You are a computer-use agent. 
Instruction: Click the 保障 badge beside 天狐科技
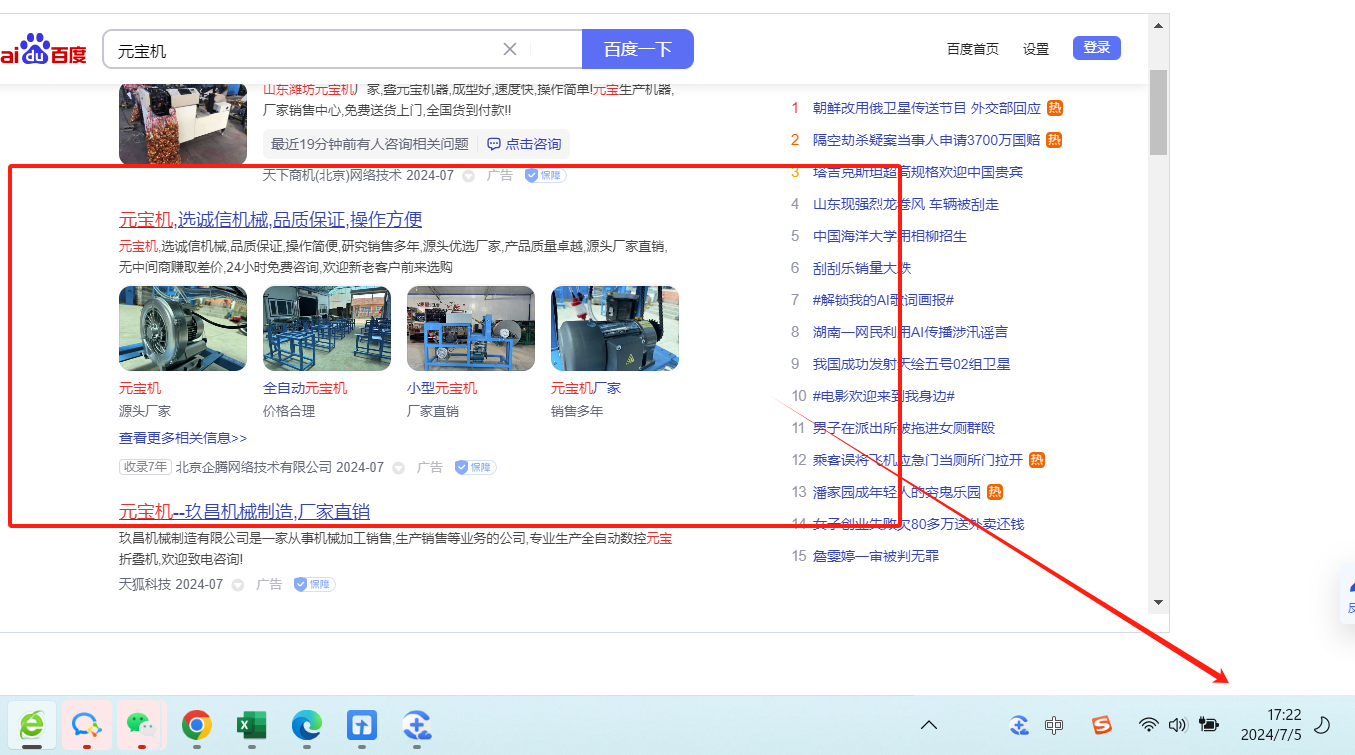point(314,584)
